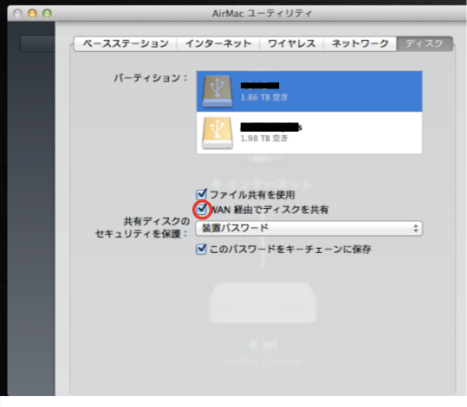Screen dimensions: 467x407
Task: Click the 1.98 TB 空き partition text
Action: click(x=264, y=138)
